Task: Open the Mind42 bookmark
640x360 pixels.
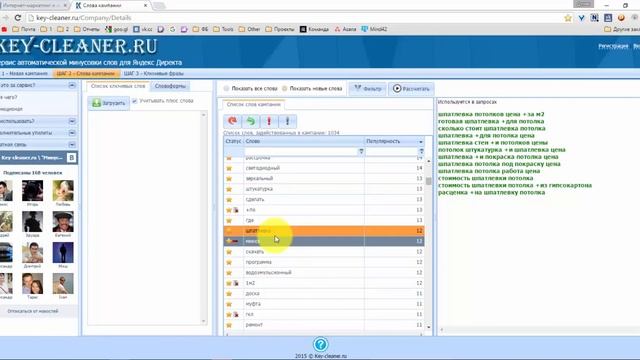Action: 374,29
